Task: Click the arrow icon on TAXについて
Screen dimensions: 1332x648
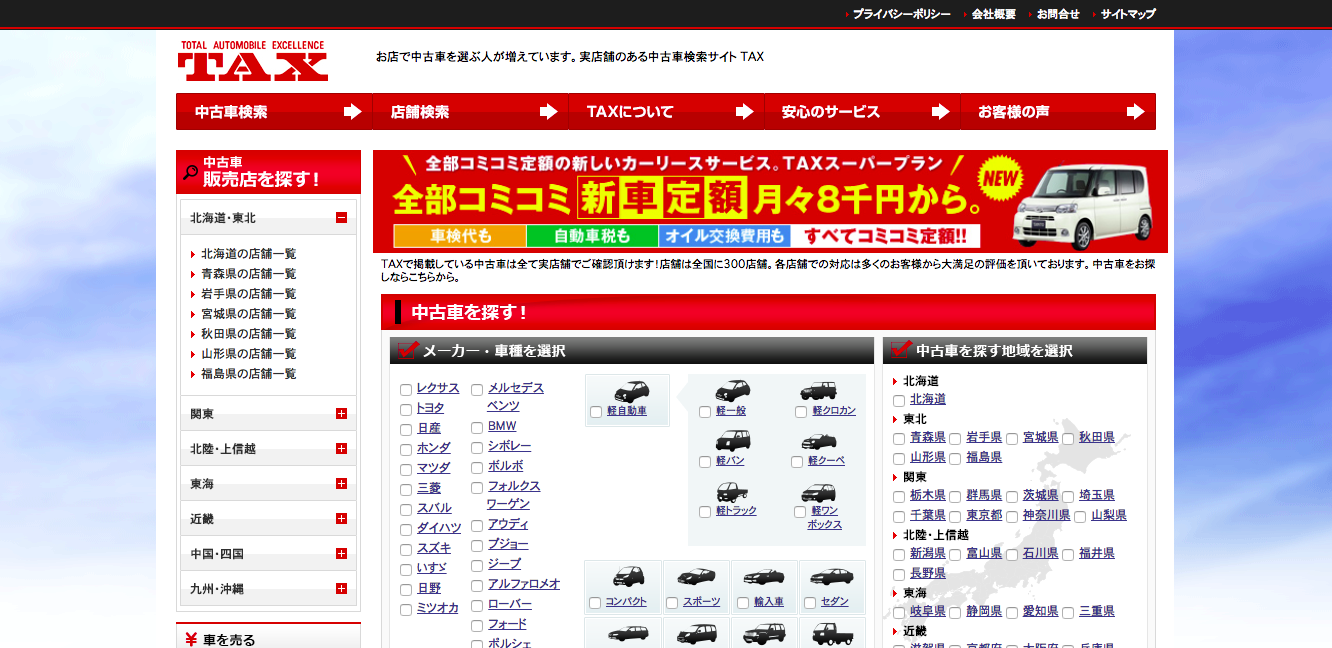Action: [x=744, y=112]
